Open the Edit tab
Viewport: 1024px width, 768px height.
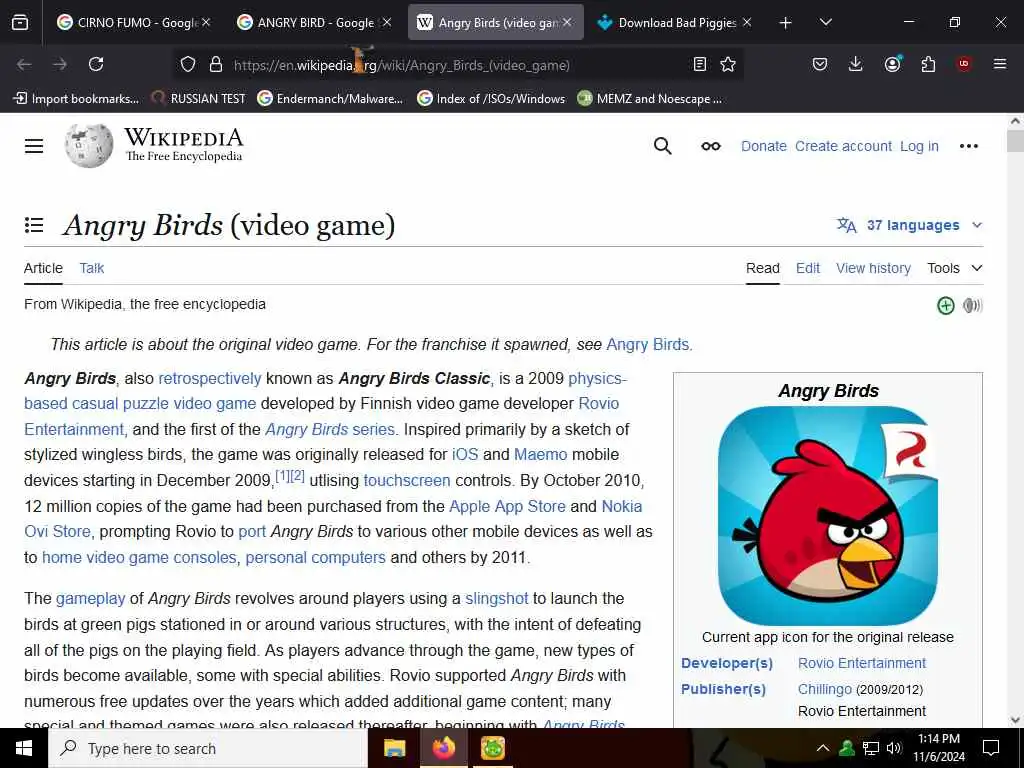[x=807, y=268]
